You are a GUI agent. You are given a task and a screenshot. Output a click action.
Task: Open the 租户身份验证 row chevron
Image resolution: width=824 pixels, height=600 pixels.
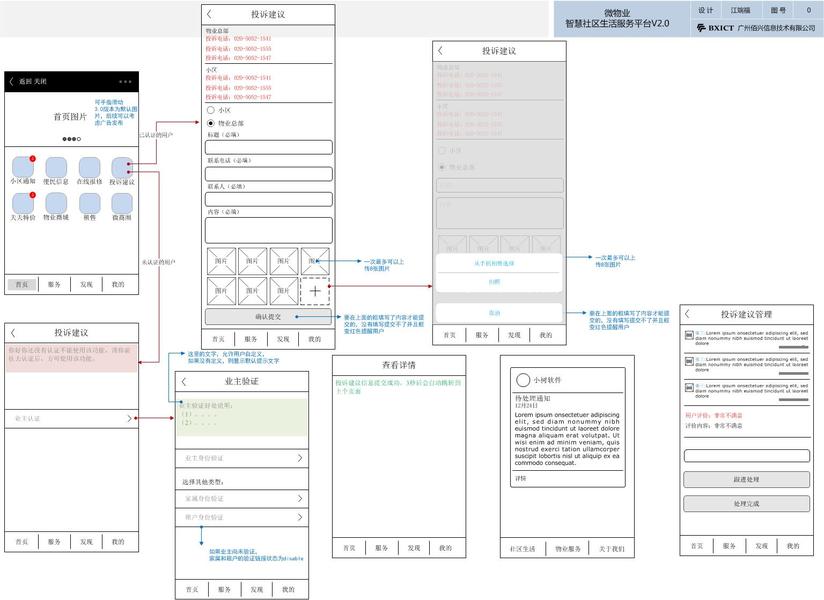tap(300, 517)
